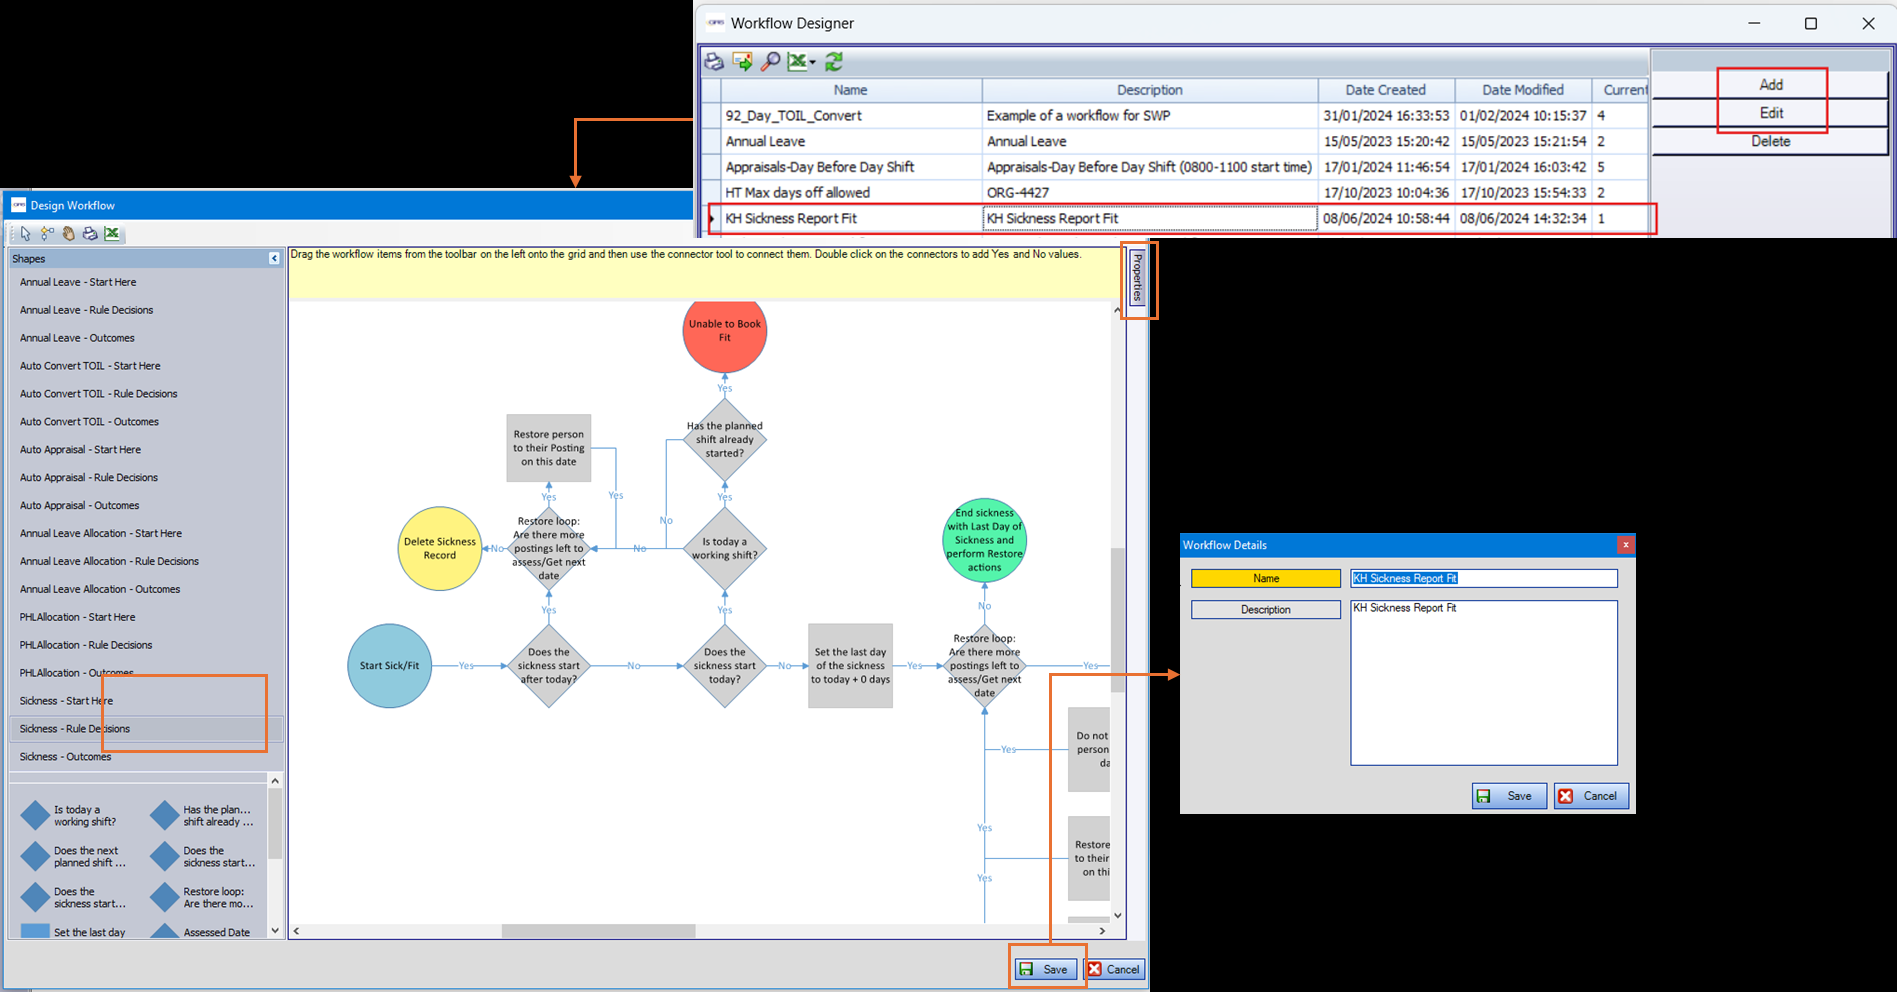Open the Properties side tab
Image resolution: width=1897 pixels, height=992 pixels.
1137,277
